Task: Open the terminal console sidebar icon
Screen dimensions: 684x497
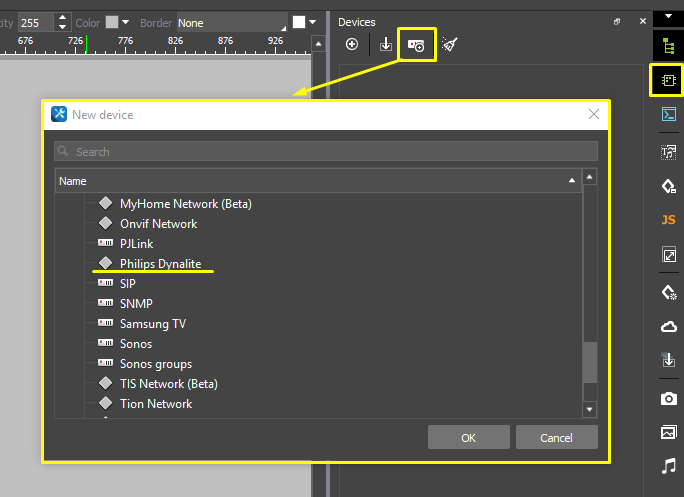Action: click(x=668, y=114)
